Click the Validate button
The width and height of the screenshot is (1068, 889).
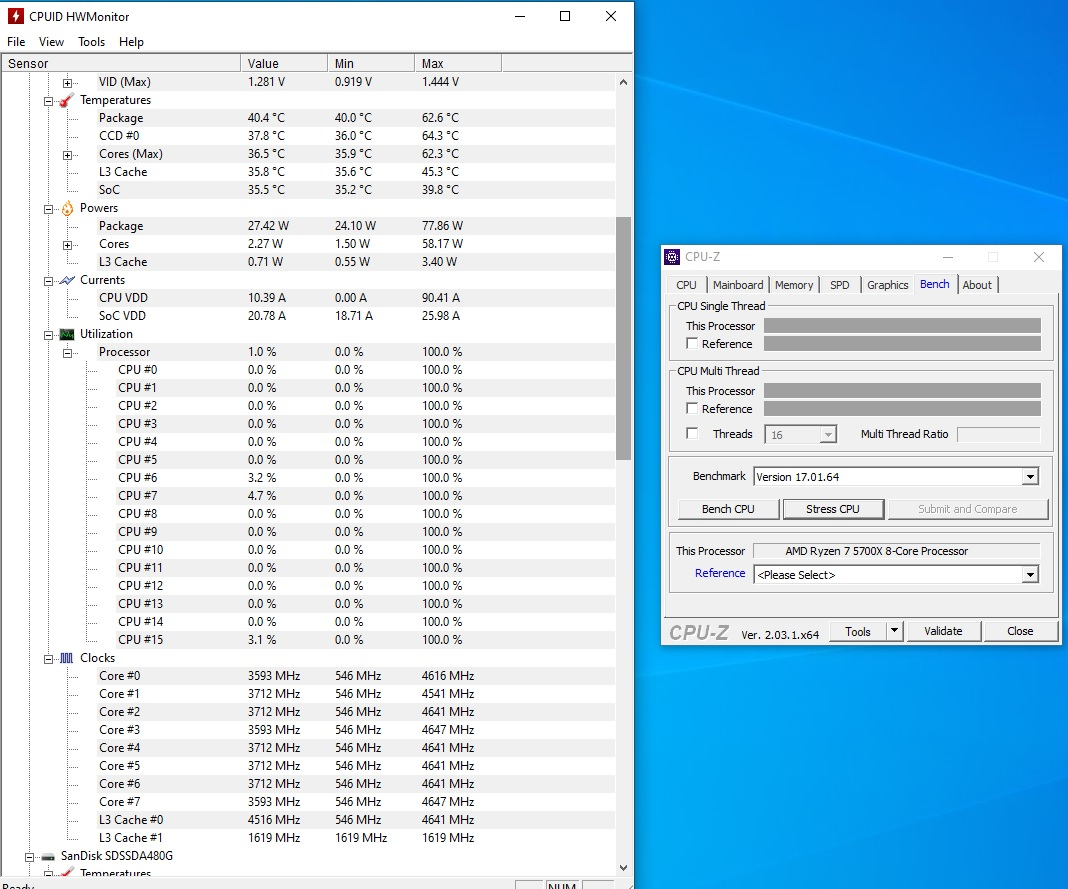point(943,631)
